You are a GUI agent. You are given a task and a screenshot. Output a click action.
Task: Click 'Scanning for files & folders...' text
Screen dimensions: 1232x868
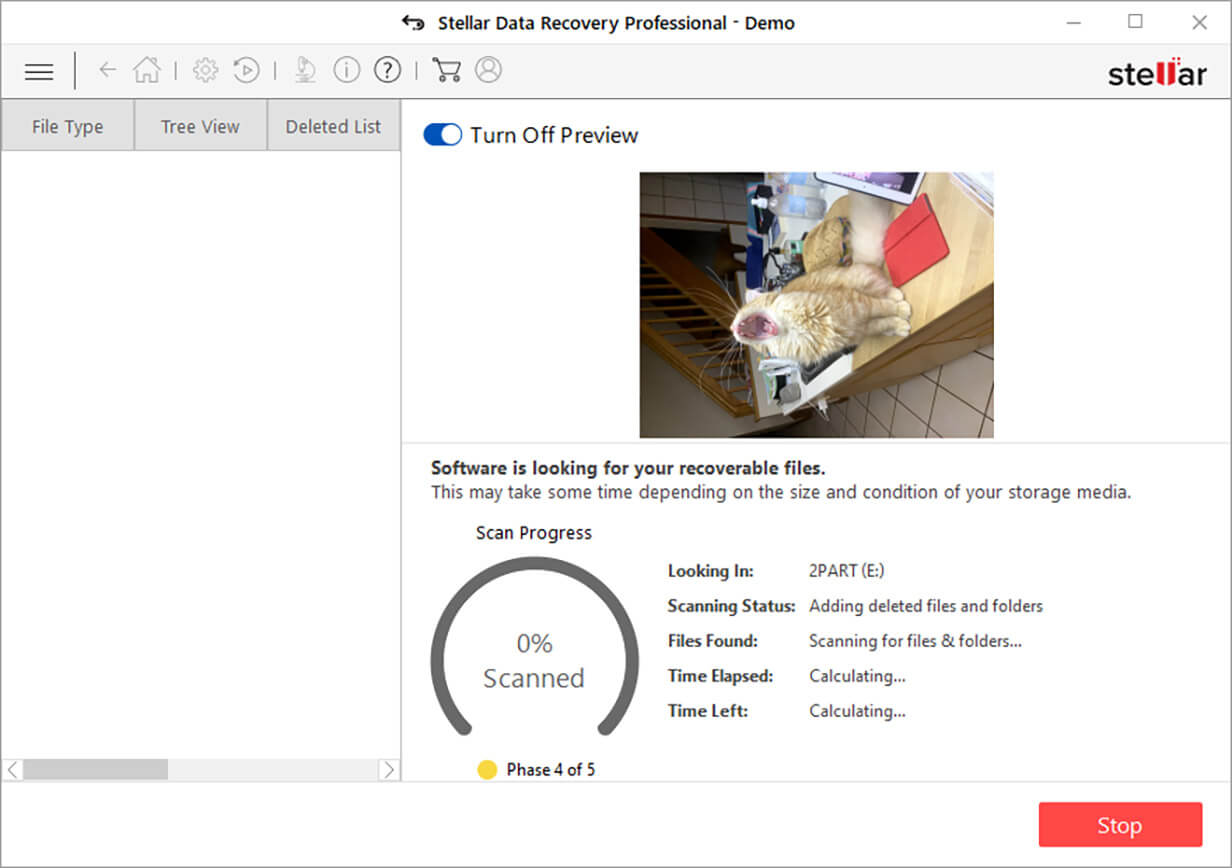[915, 641]
